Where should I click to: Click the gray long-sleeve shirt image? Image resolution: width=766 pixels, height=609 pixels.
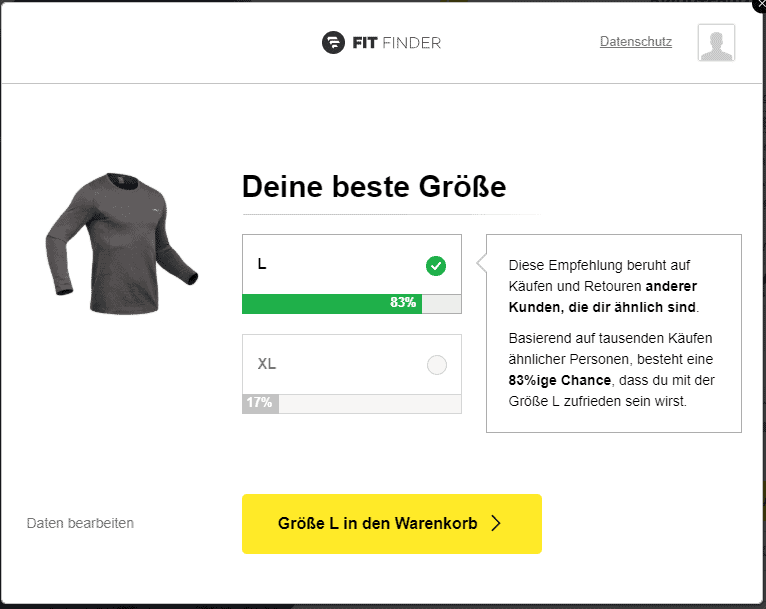(x=120, y=235)
